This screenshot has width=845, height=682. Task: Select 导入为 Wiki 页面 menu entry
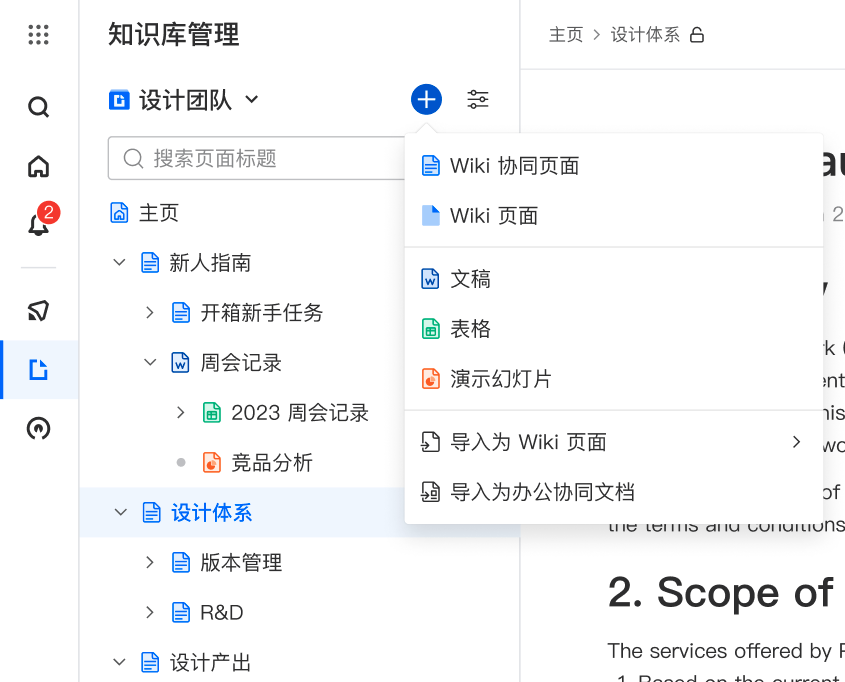(614, 442)
